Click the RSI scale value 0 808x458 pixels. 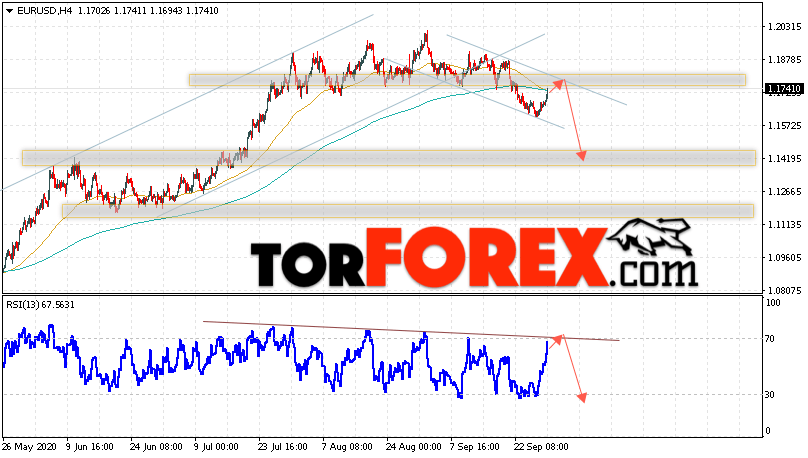click(x=768, y=431)
